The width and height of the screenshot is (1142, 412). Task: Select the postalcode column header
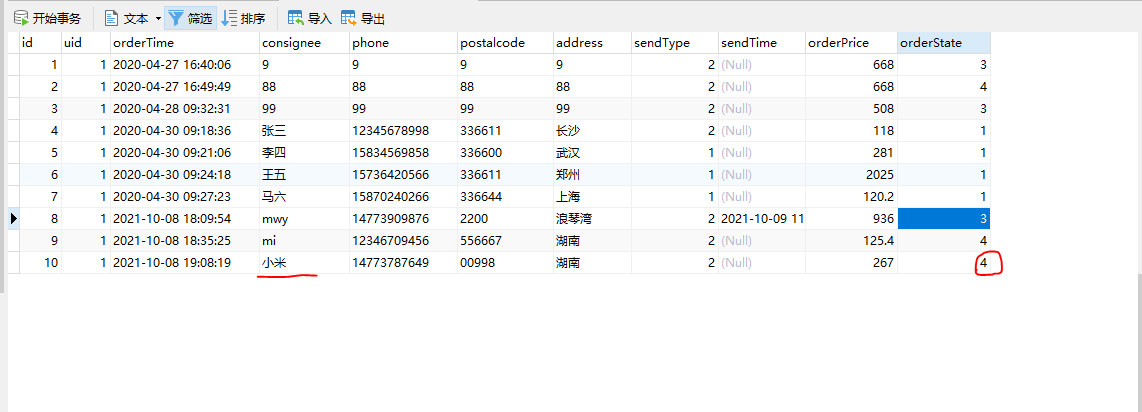[505, 43]
